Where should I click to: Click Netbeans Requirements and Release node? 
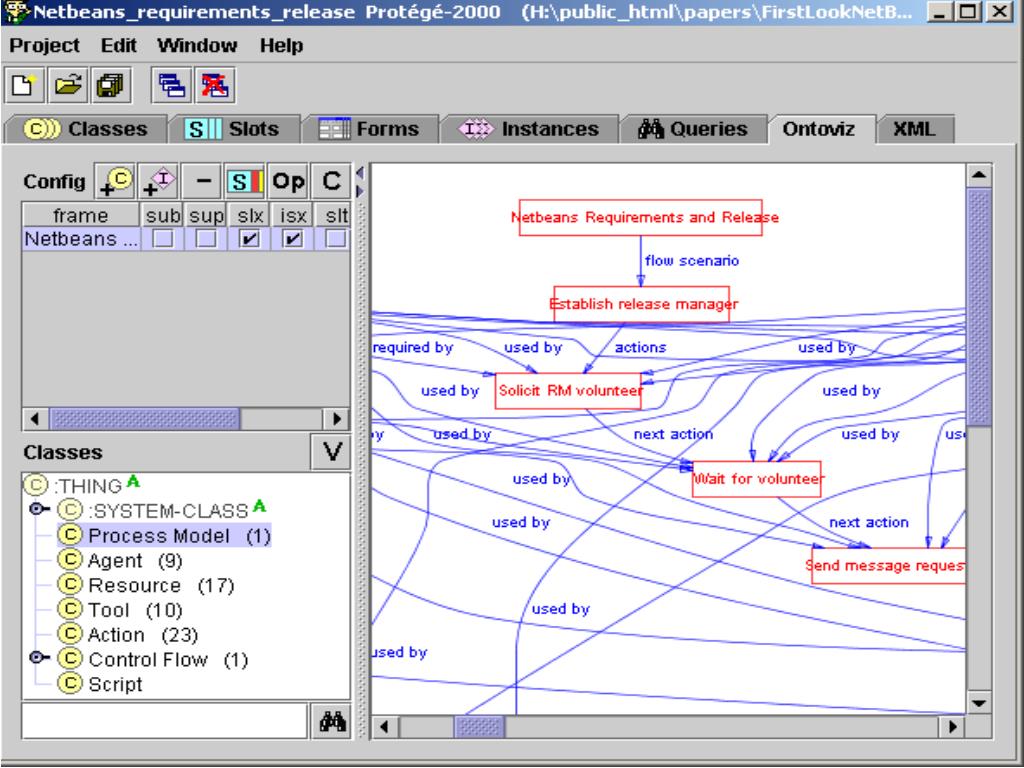pyautogui.click(x=641, y=217)
